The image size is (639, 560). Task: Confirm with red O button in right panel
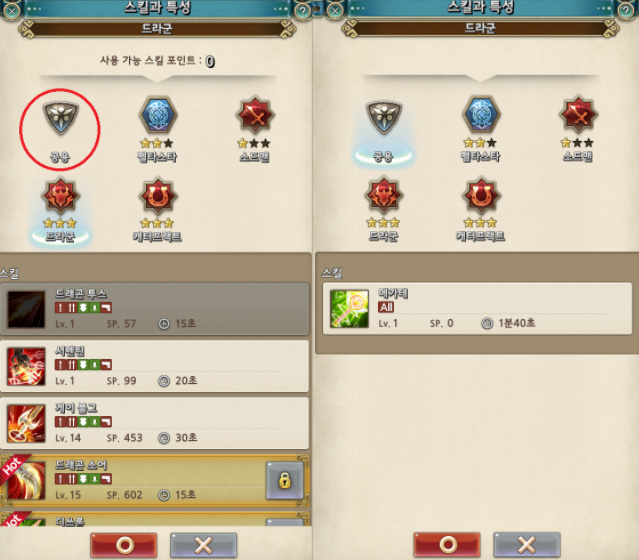point(447,545)
